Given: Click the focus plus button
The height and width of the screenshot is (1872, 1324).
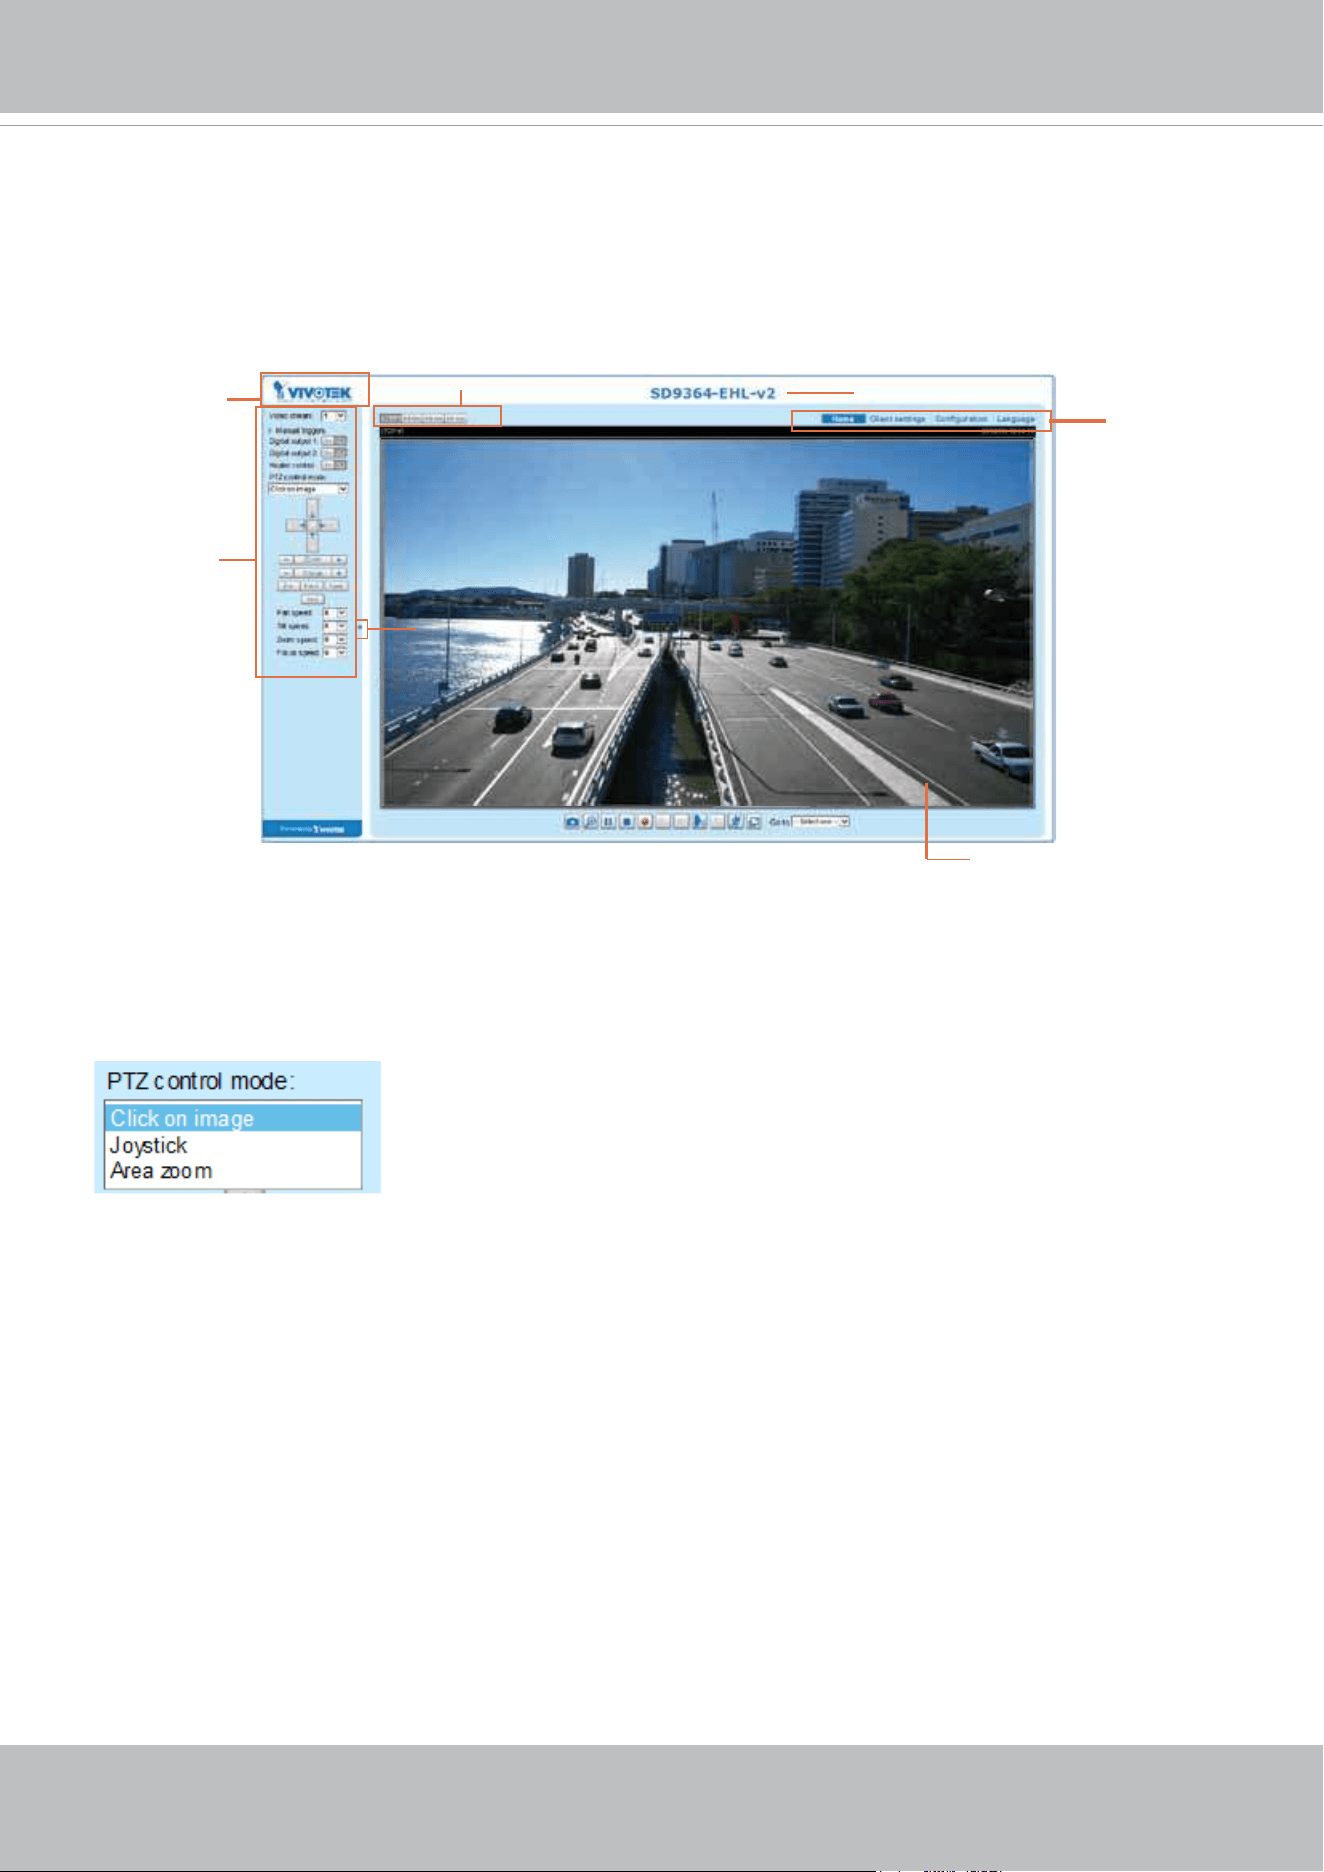Looking at the screenshot, I should coord(339,573).
